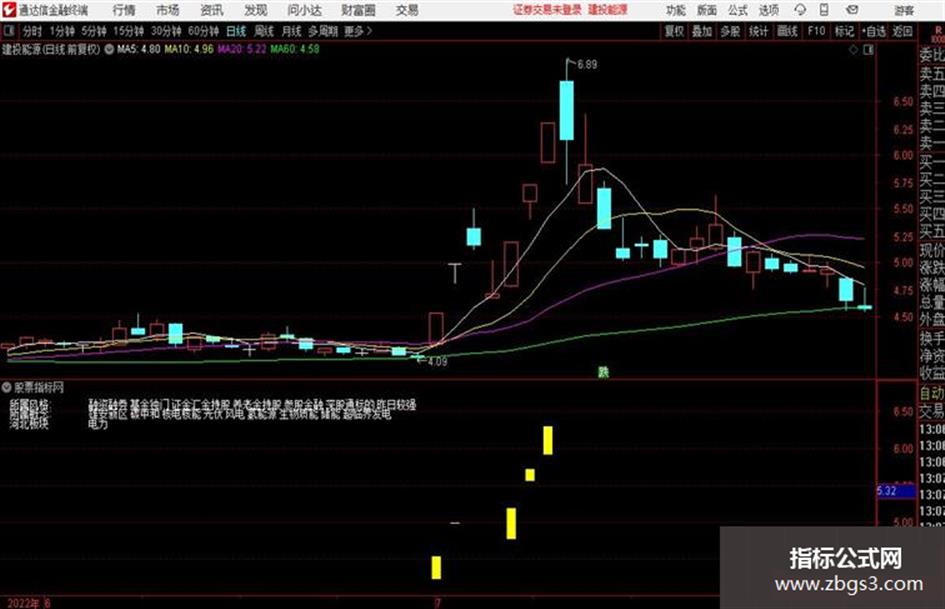
Task: Toggle the side panel icon near diamond
Action: (868, 50)
